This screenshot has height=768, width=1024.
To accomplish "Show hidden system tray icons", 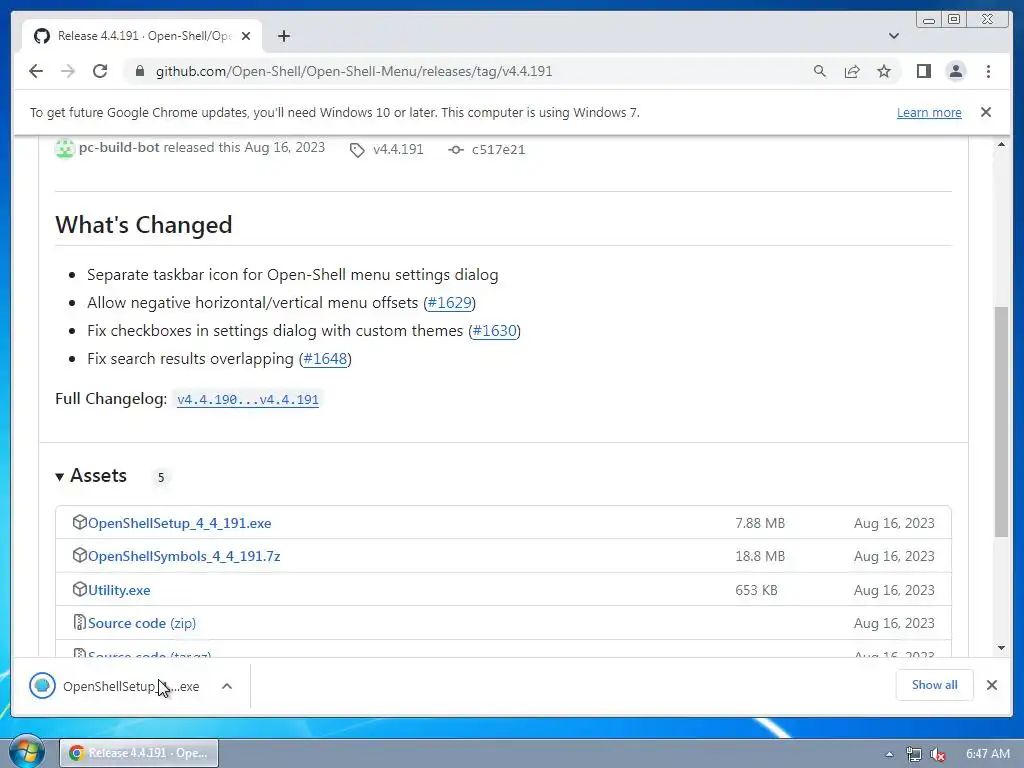I will click(889, 754).
